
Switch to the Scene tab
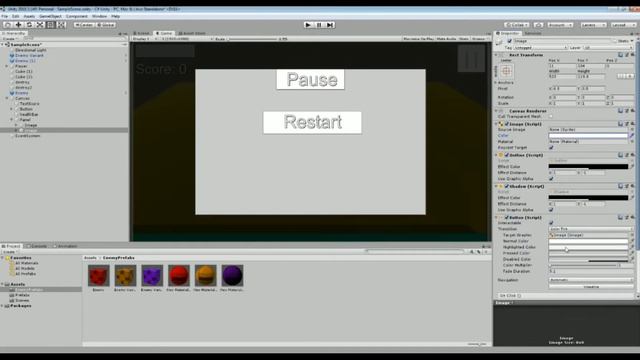point(142,33)
